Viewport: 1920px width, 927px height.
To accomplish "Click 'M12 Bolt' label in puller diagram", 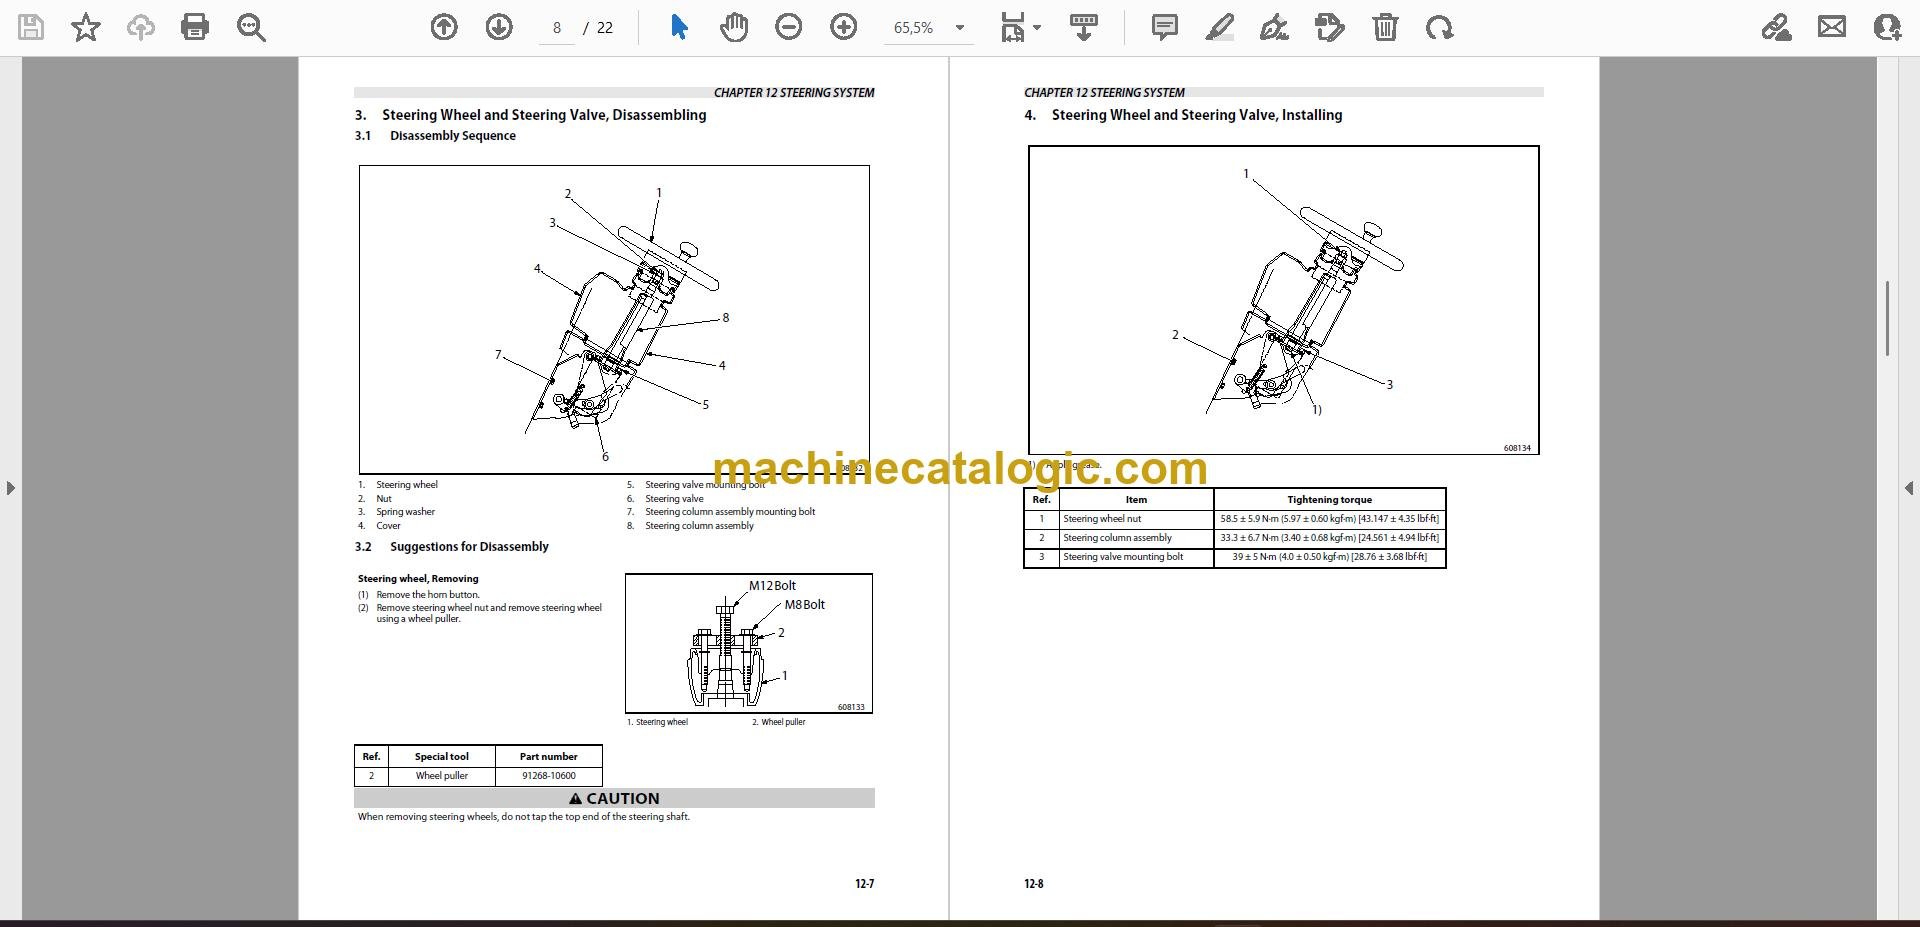I will coord(772,586).
